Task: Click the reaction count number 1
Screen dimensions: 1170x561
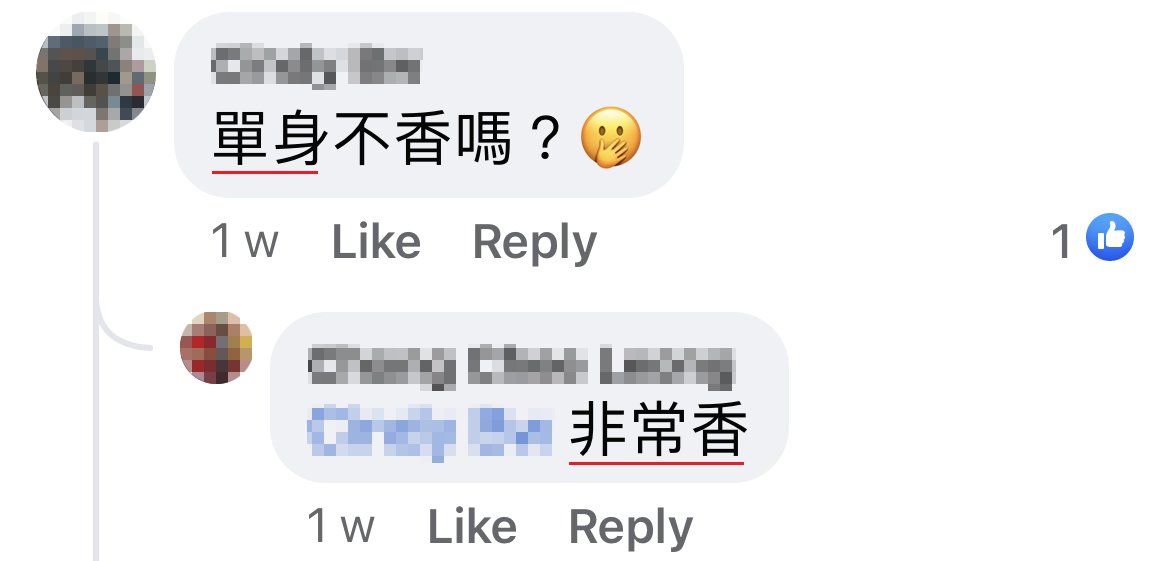Action: pos(1062,242)
